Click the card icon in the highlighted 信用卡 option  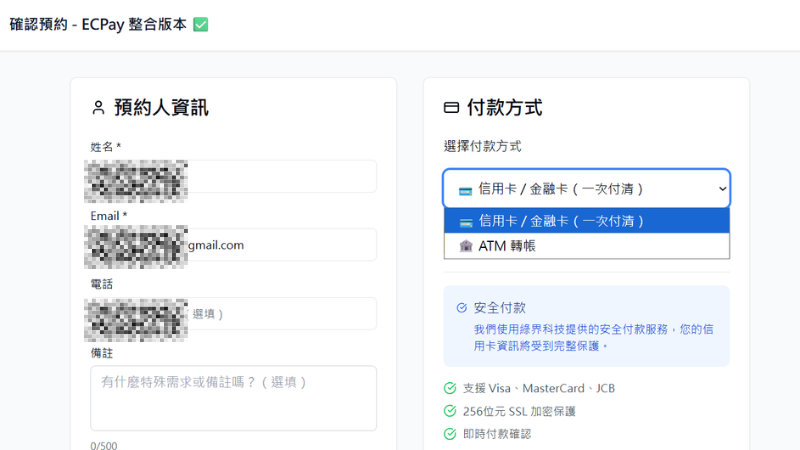[x=466, y=222]
